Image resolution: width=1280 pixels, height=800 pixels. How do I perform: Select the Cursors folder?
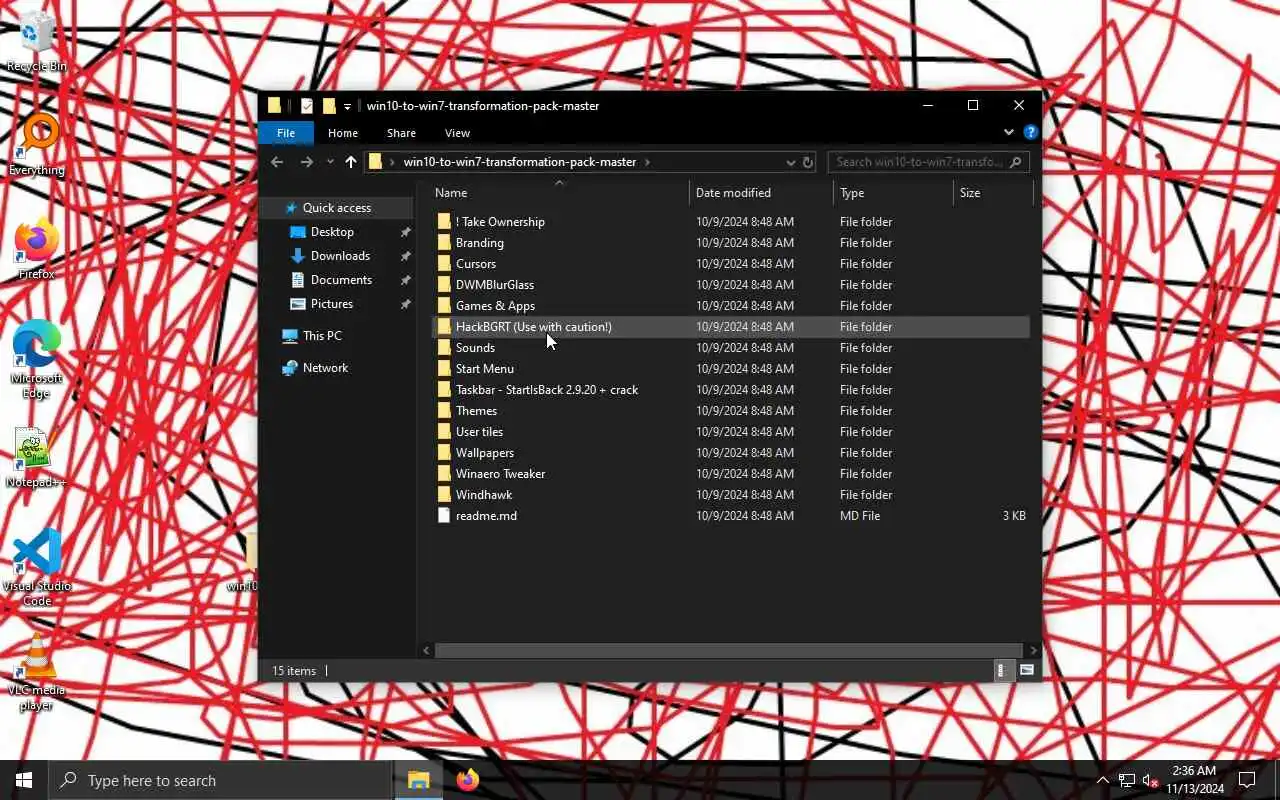[x=730, y=264]
